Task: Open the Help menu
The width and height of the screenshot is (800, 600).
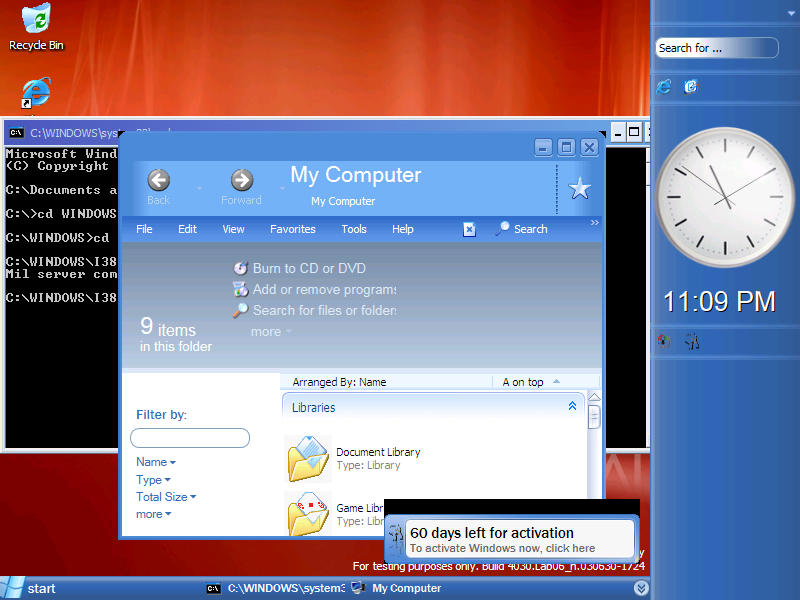Action: click(403, 230)
